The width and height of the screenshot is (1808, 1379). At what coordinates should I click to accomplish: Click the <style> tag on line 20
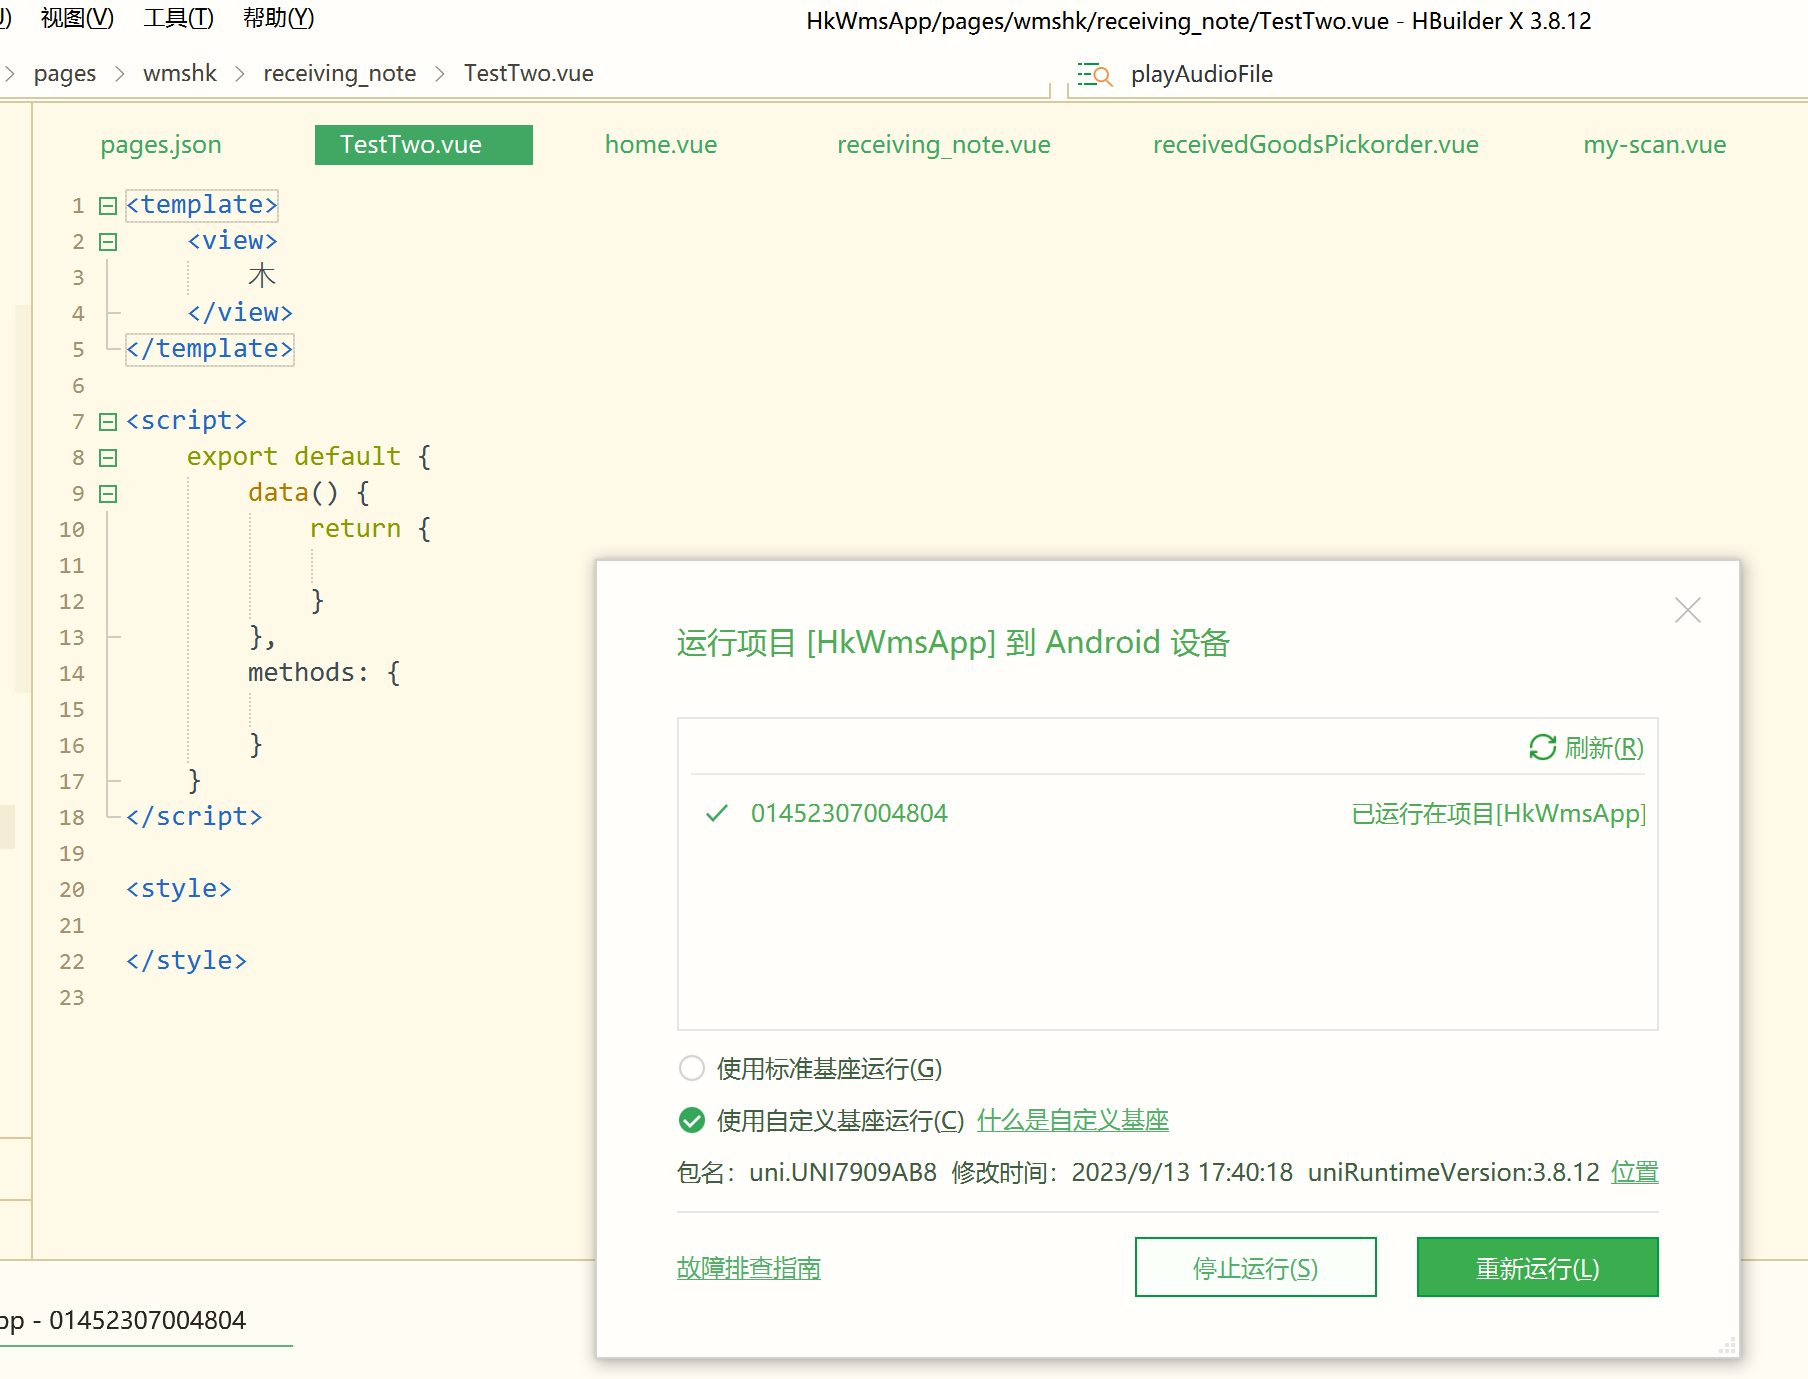click(x=179, y=889)
